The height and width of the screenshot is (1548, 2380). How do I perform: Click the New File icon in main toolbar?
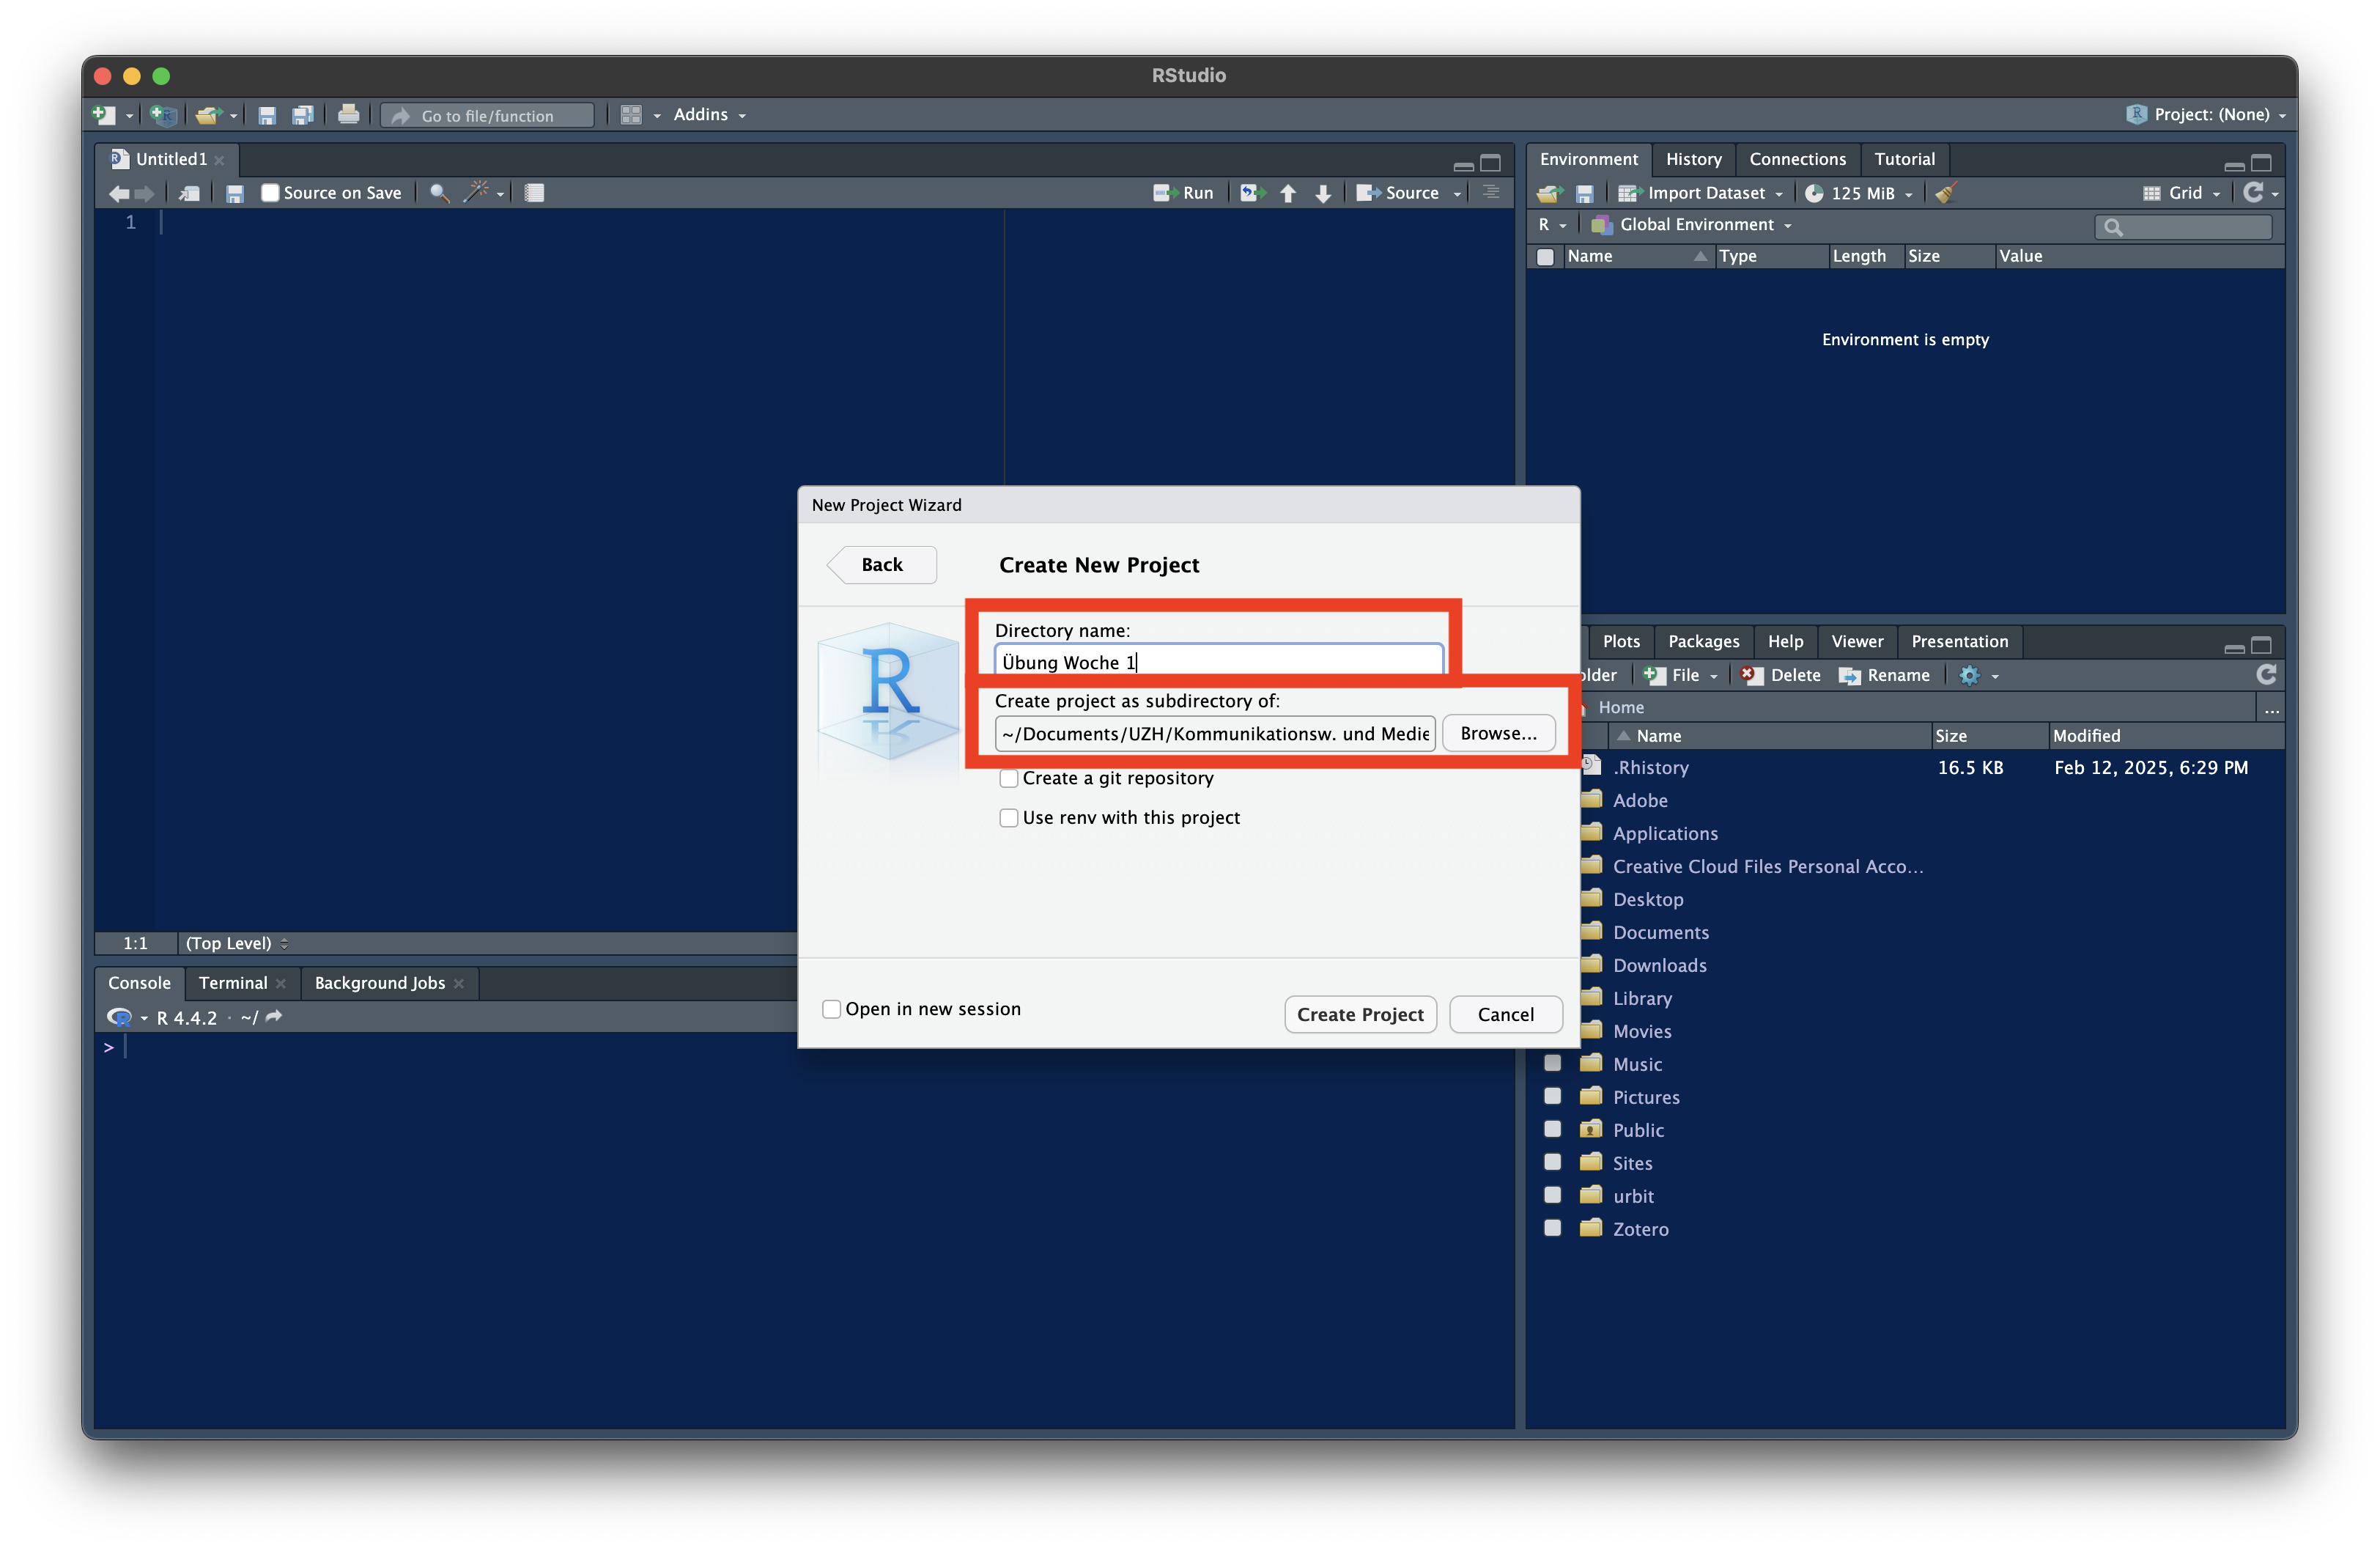click(x=104, y=115)
